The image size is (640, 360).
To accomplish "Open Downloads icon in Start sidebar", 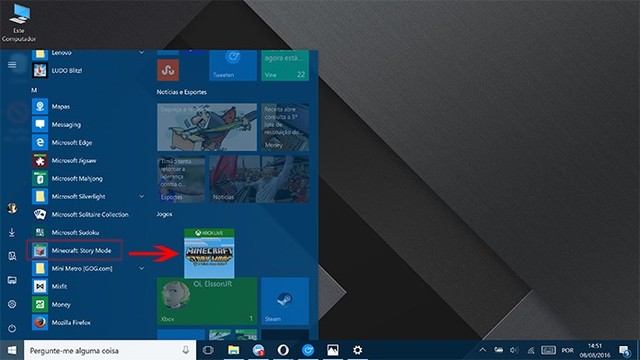I will [x=12, y=232].
